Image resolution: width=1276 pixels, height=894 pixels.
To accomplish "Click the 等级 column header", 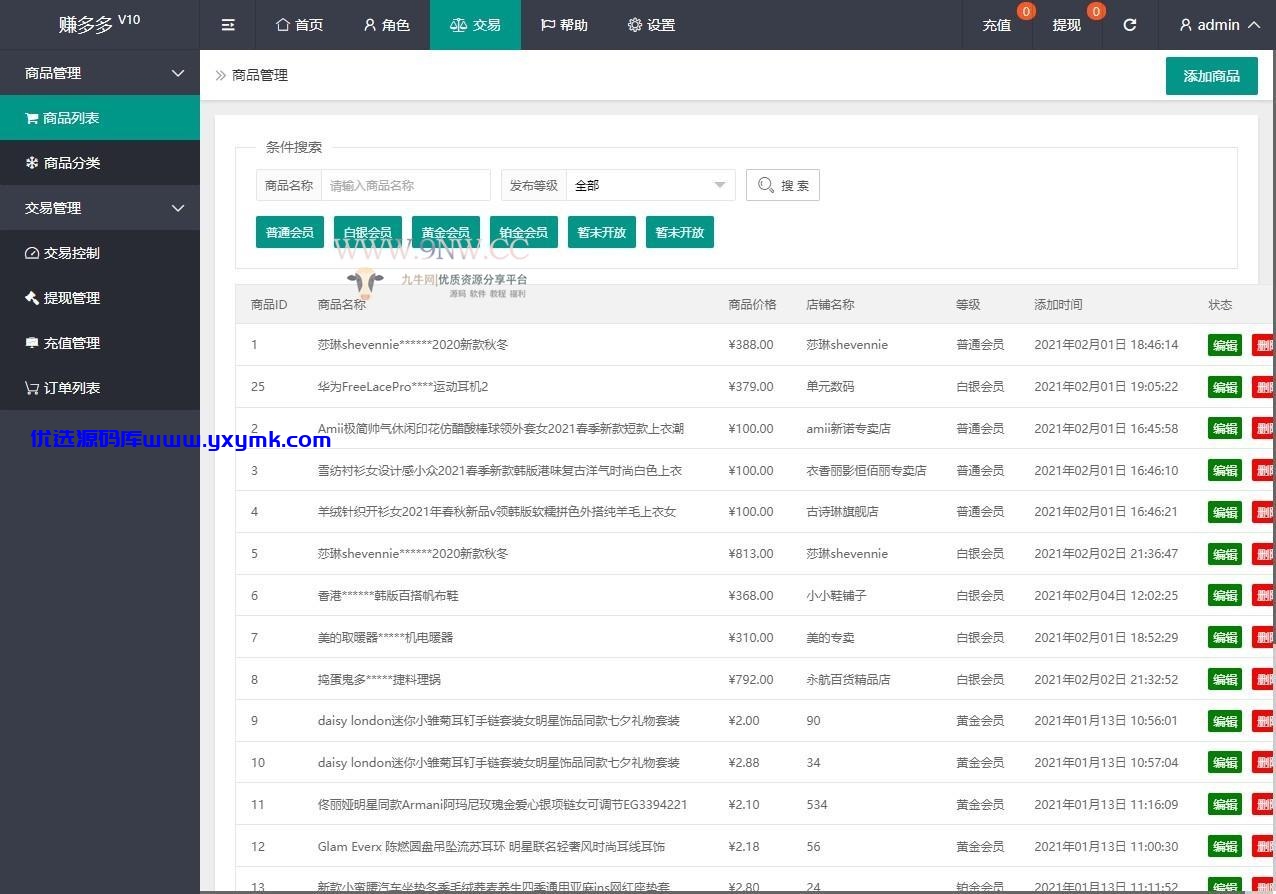I will tap(968, 304).
